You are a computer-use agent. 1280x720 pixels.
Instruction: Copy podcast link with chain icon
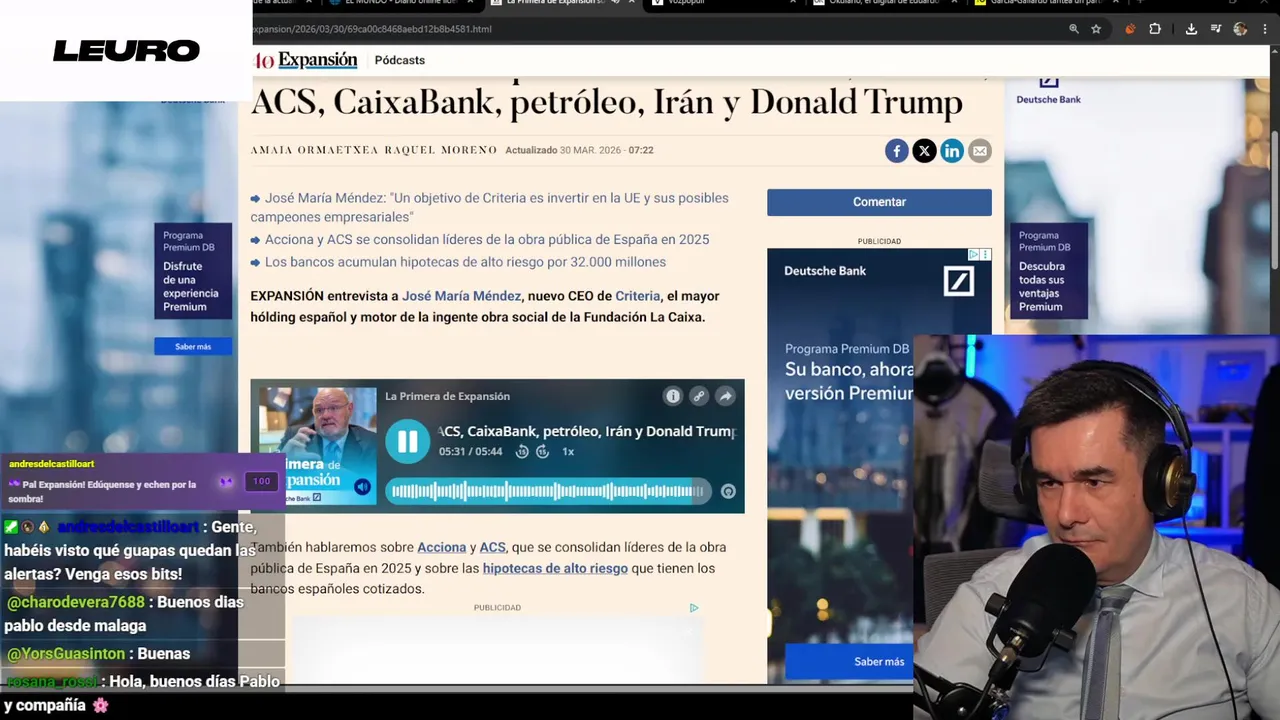tap(699, 396)
